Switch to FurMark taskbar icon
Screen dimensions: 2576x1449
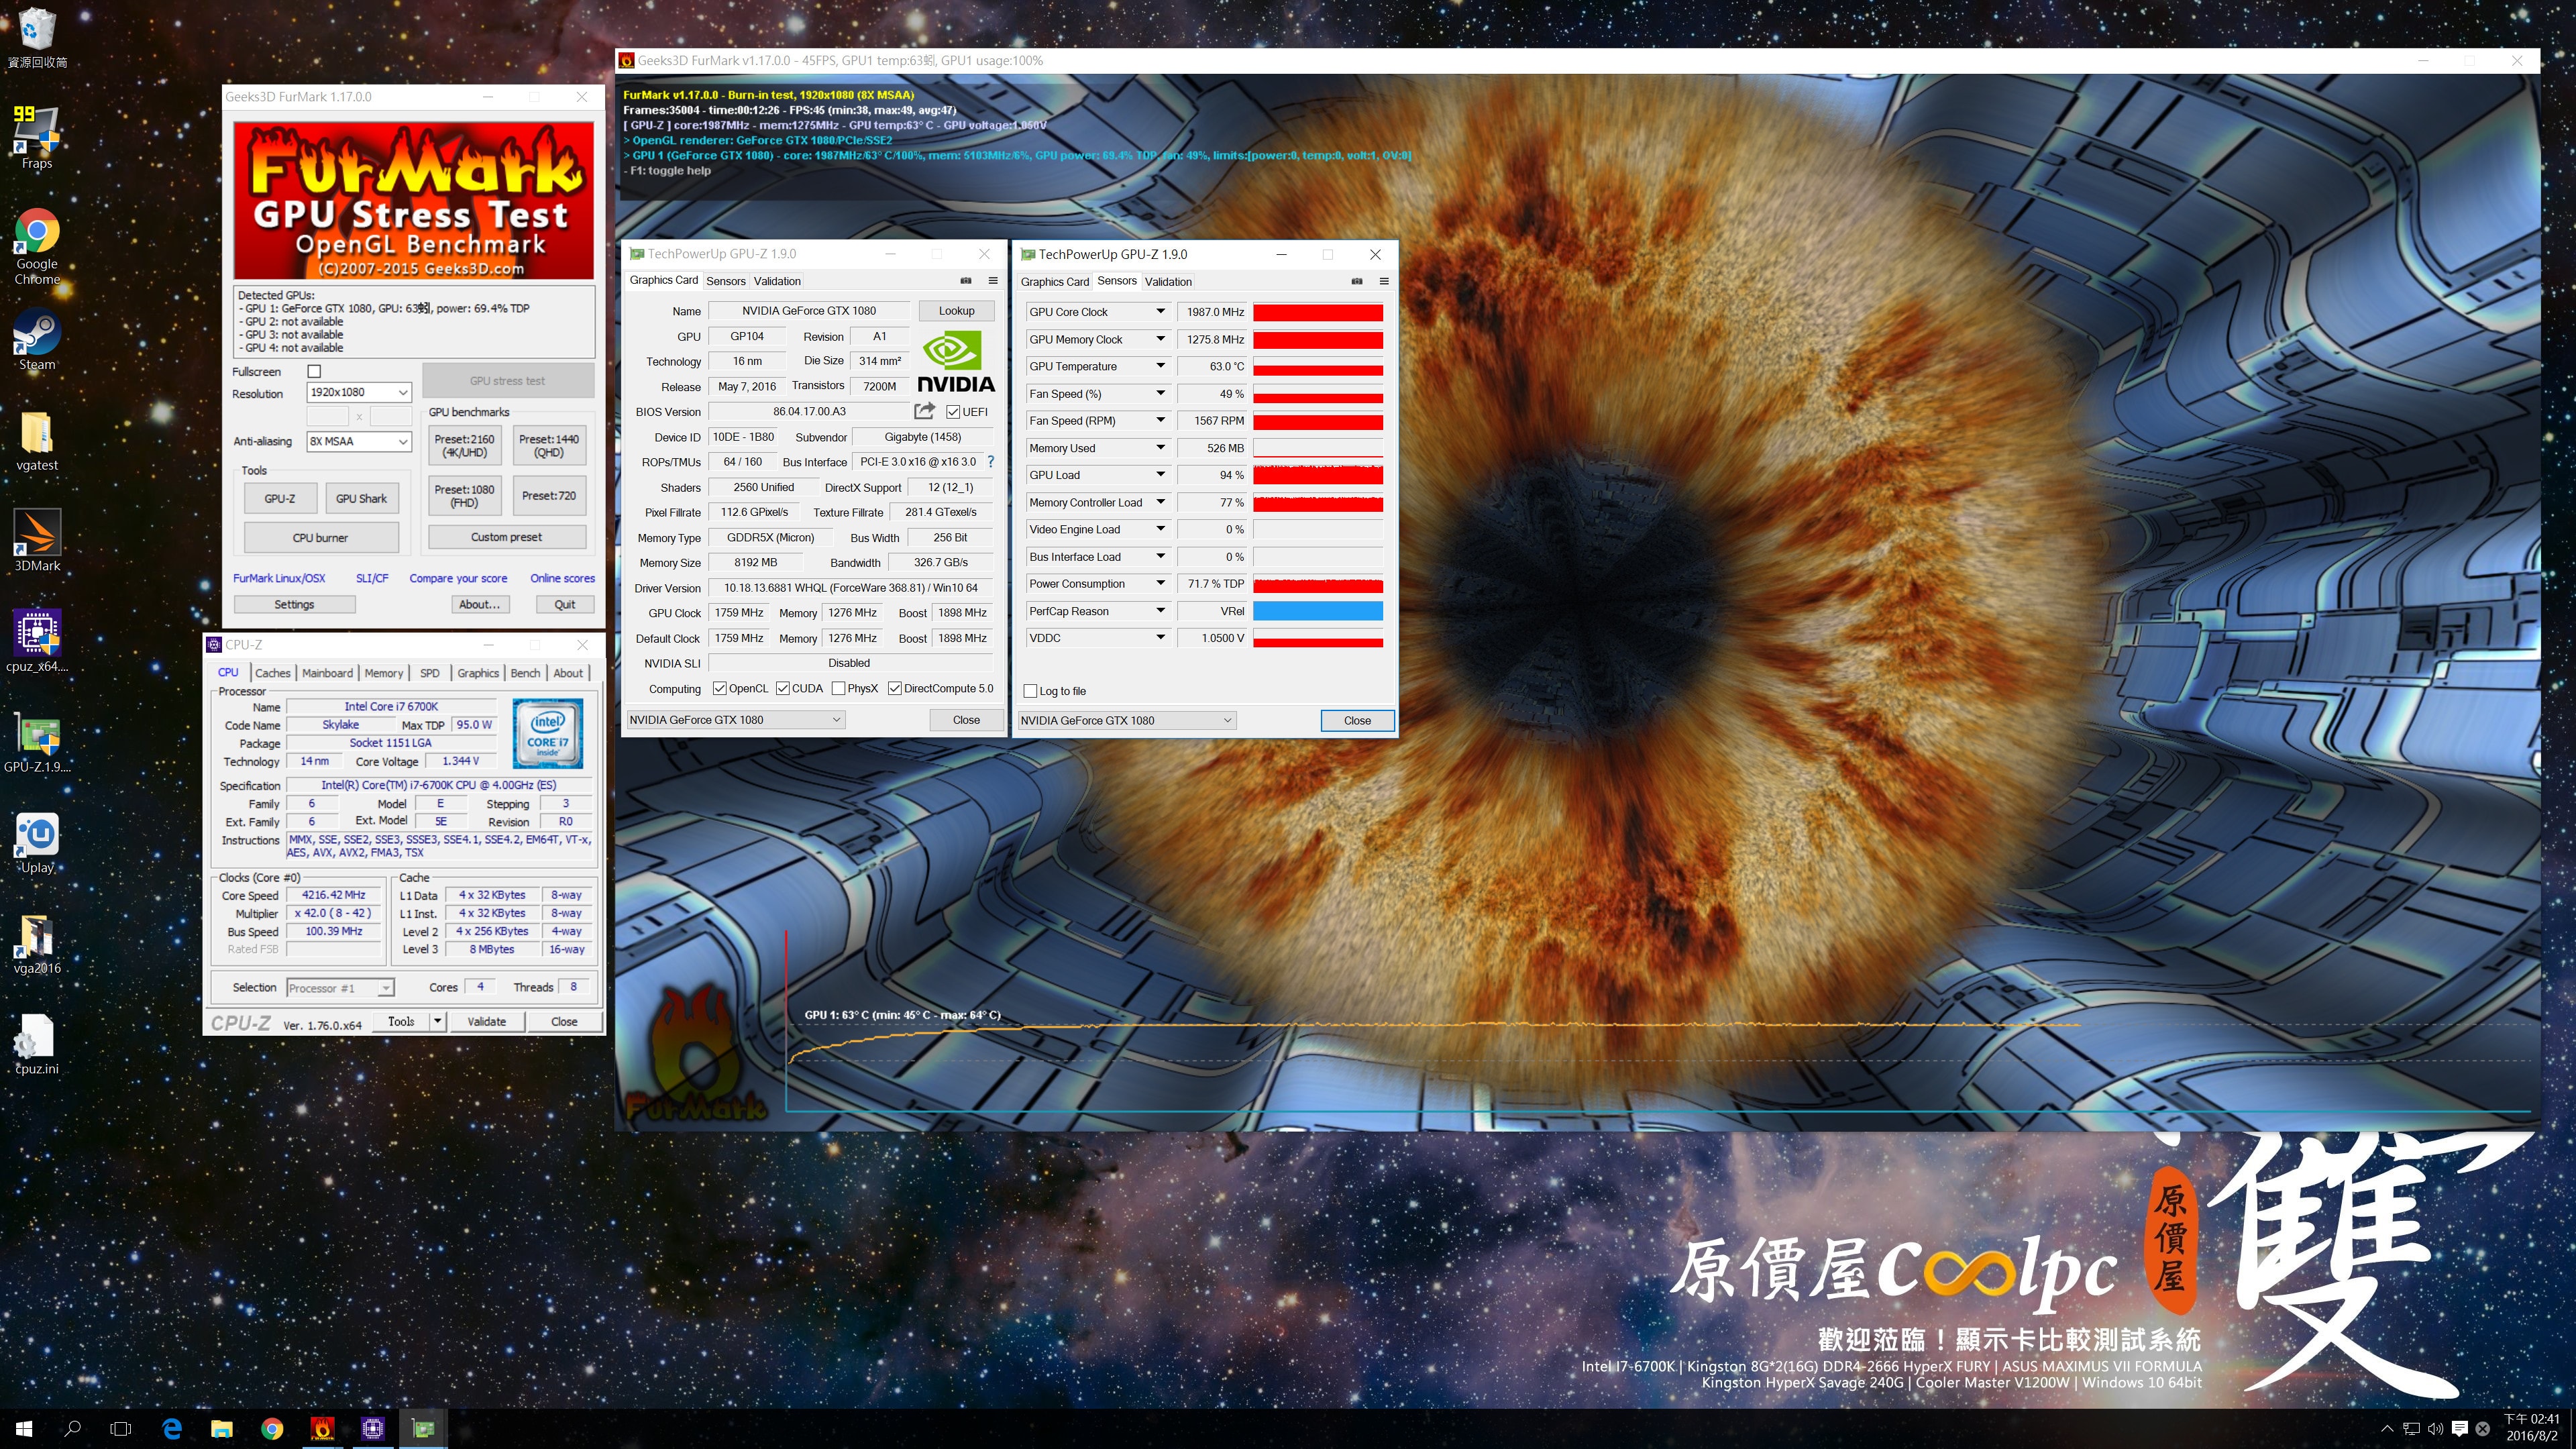click(322, 1429)
